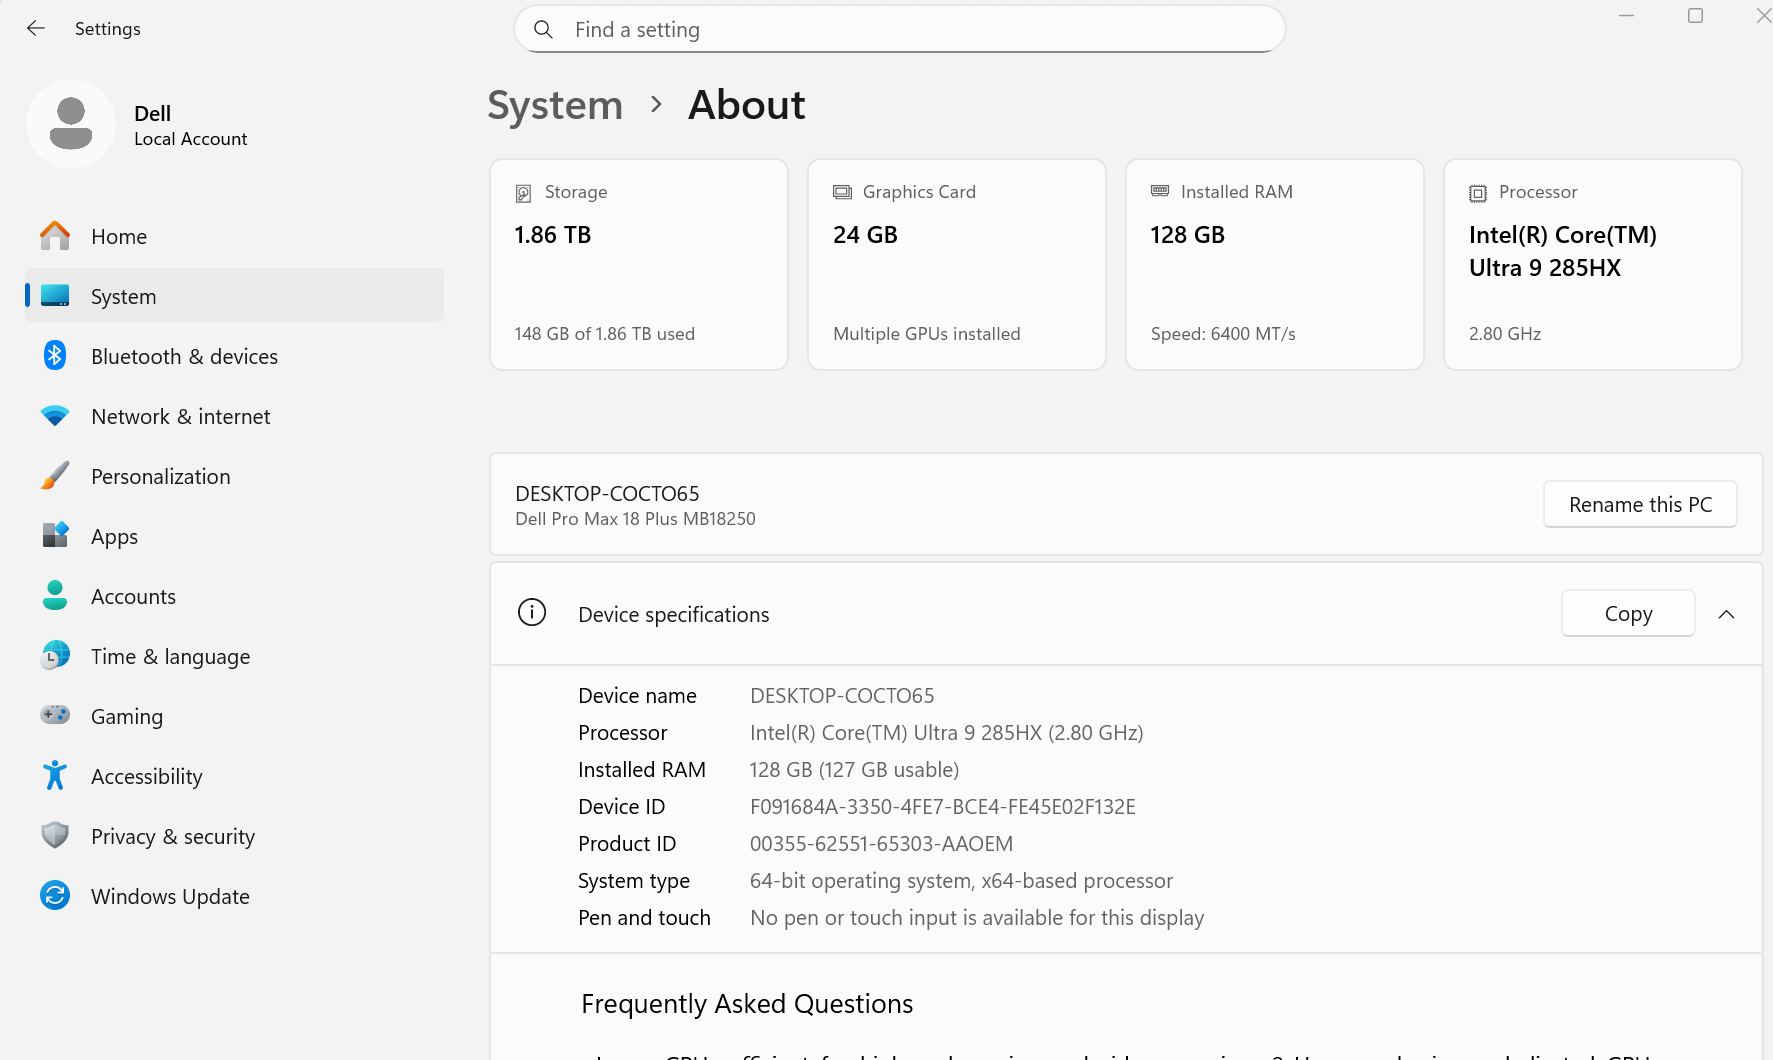Click the Personalization paintbrush icon

tap(55, 476)
